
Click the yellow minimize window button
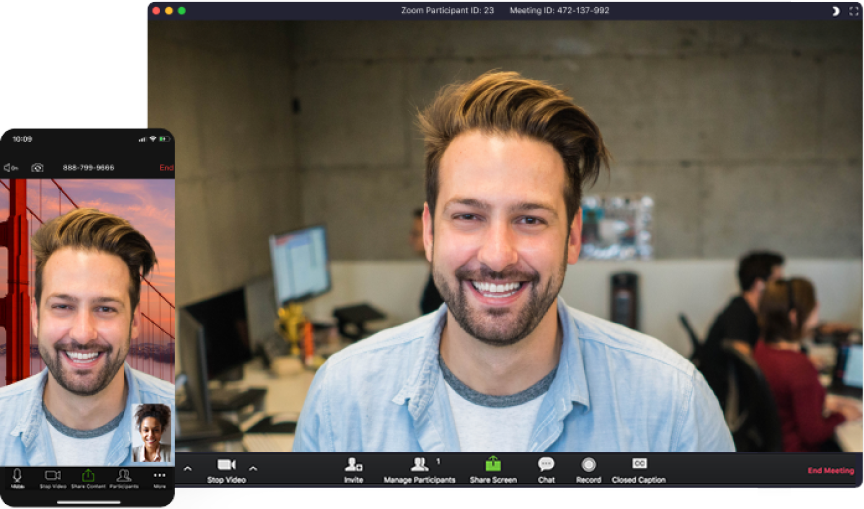[169, 10]
